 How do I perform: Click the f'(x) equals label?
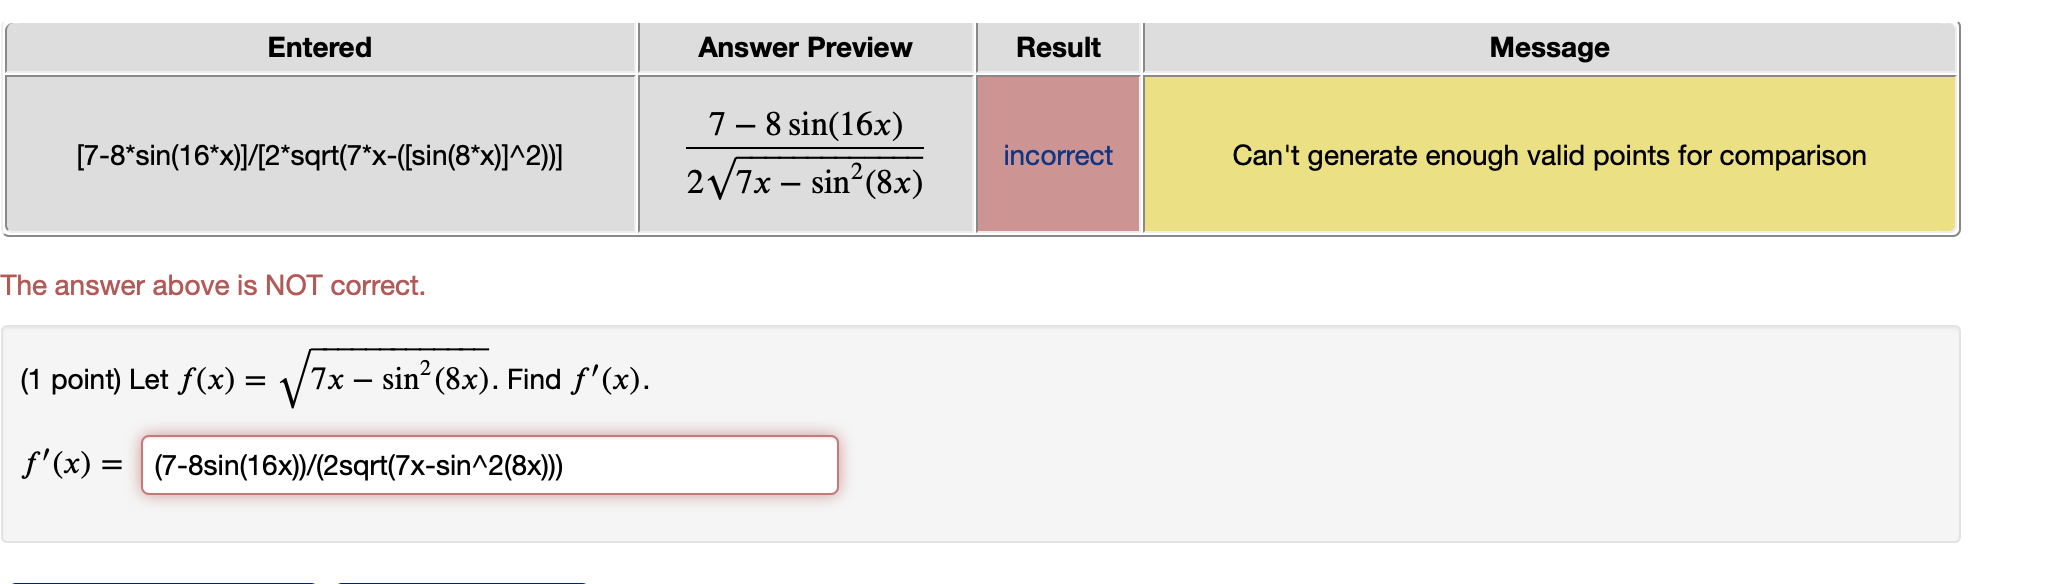(70, 463)
